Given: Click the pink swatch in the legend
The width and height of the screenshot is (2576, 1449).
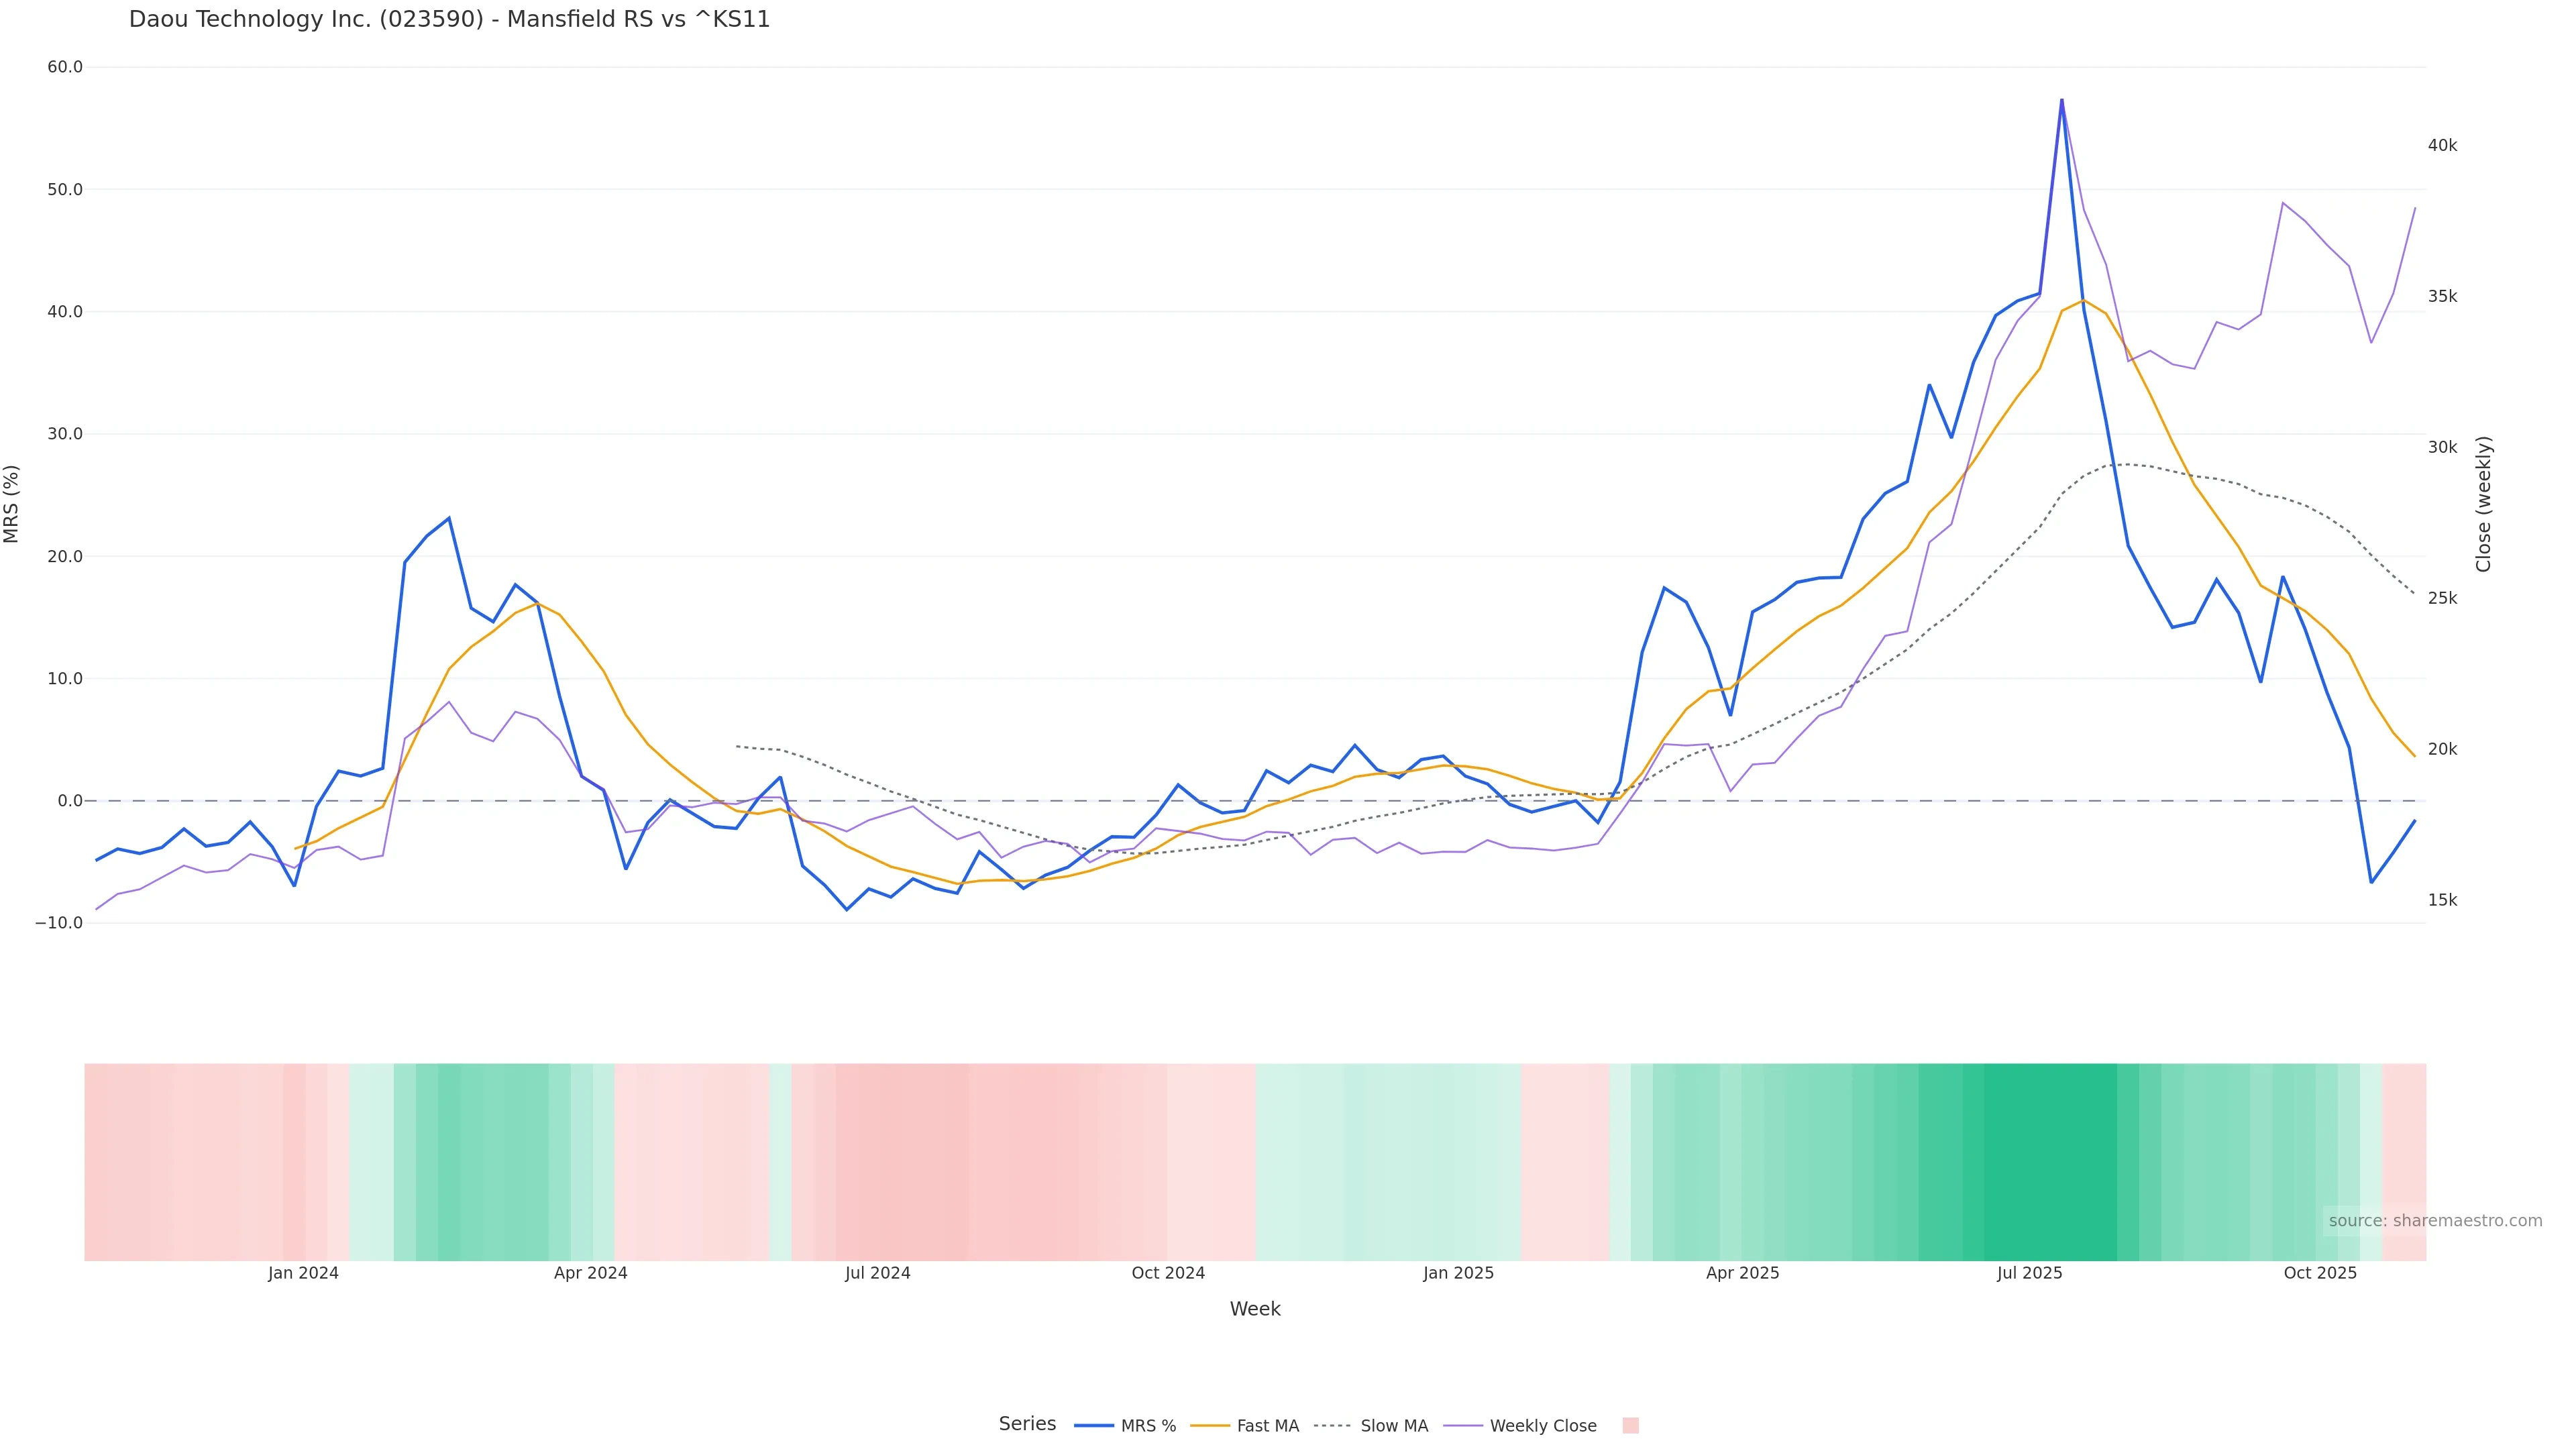Looking at the screenshot, I should [1630, 1426].
